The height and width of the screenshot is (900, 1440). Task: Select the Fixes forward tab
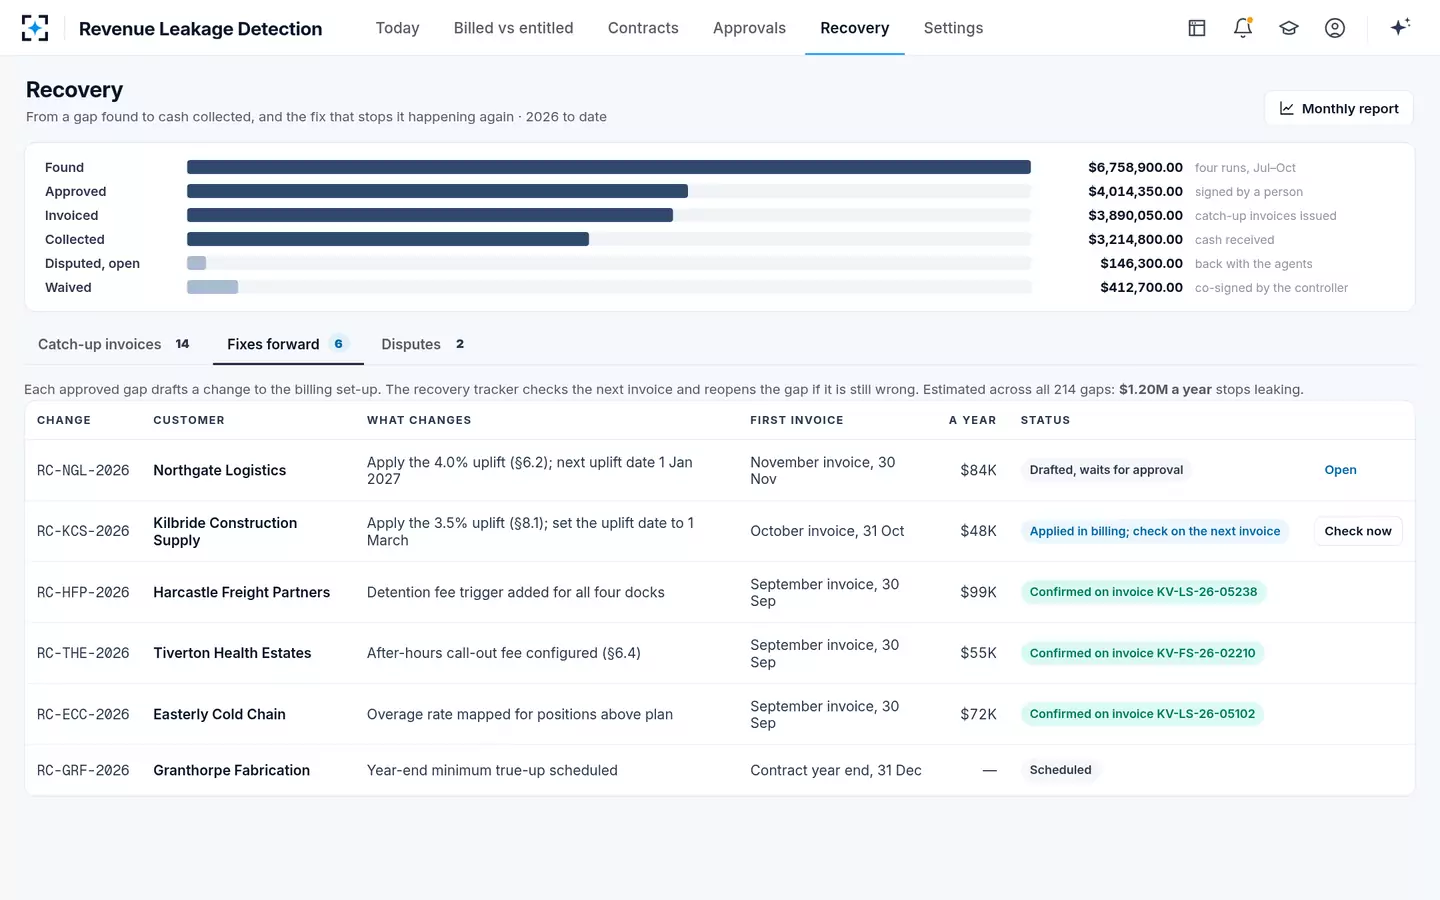[287, 344]
